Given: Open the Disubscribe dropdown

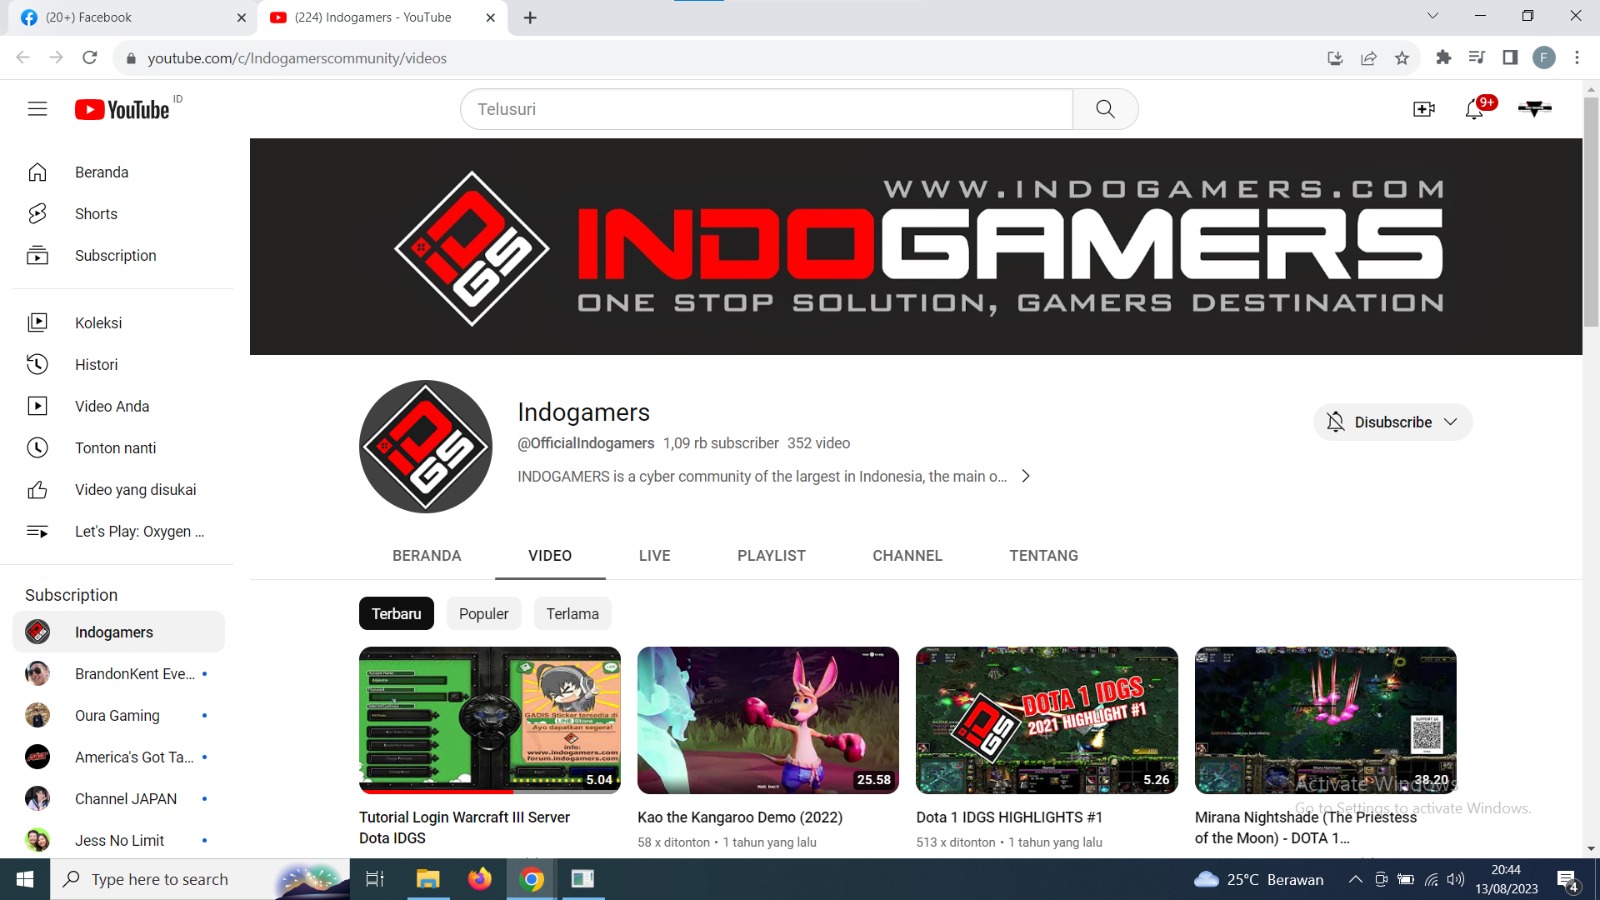Looking at the screenshot, I should coord(1393,422).
